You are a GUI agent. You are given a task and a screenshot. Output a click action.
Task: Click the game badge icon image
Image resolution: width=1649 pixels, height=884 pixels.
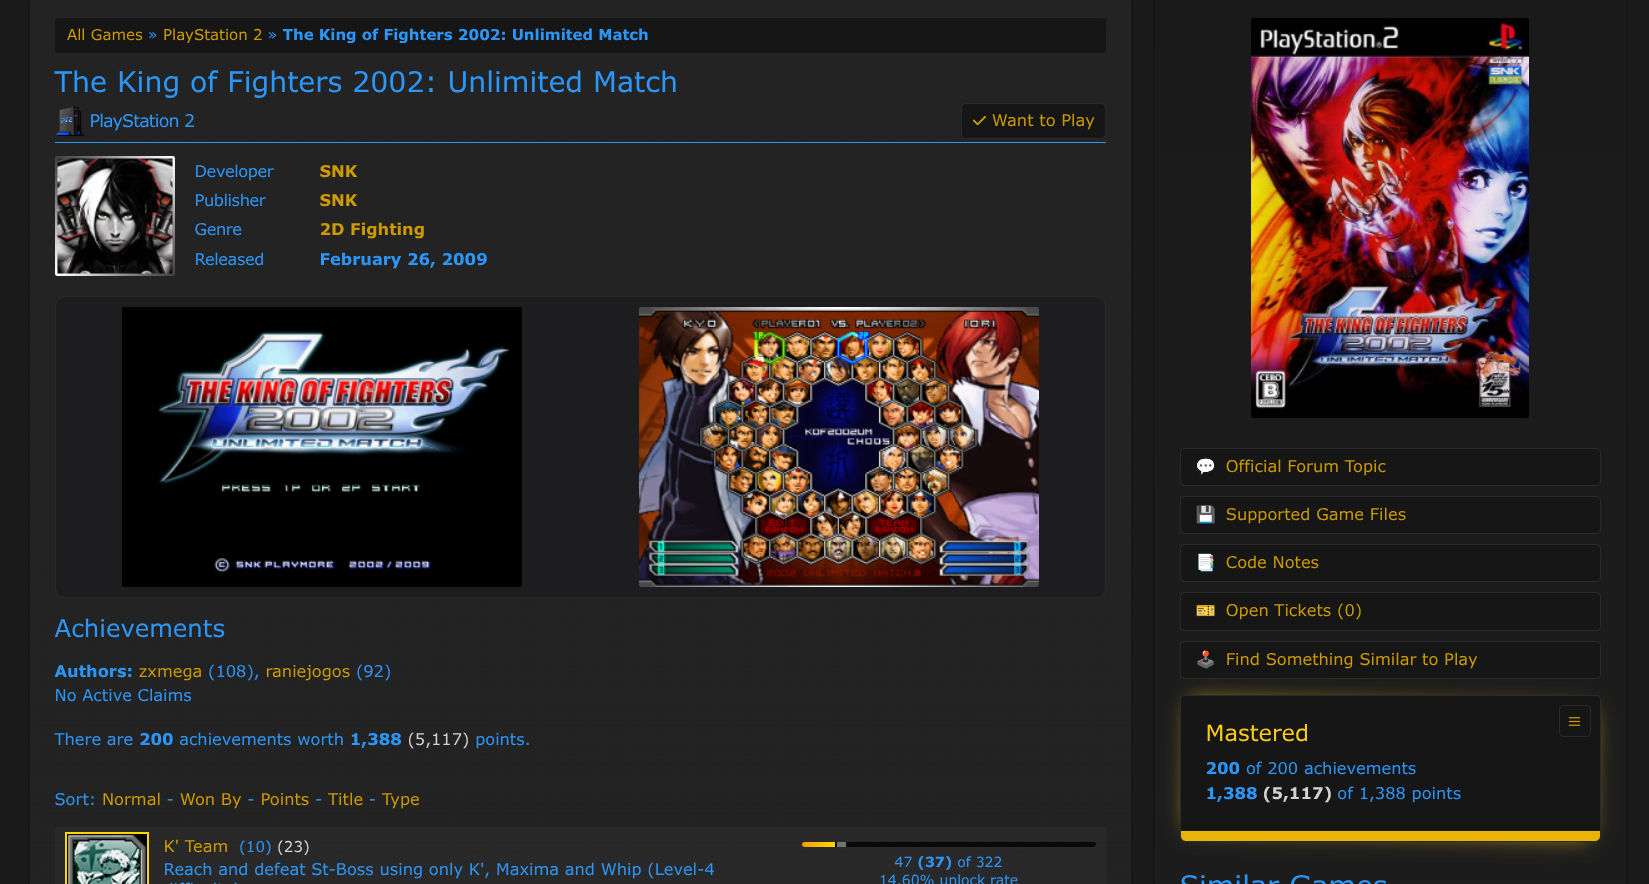pyautogui.click(x=115, y=216)
